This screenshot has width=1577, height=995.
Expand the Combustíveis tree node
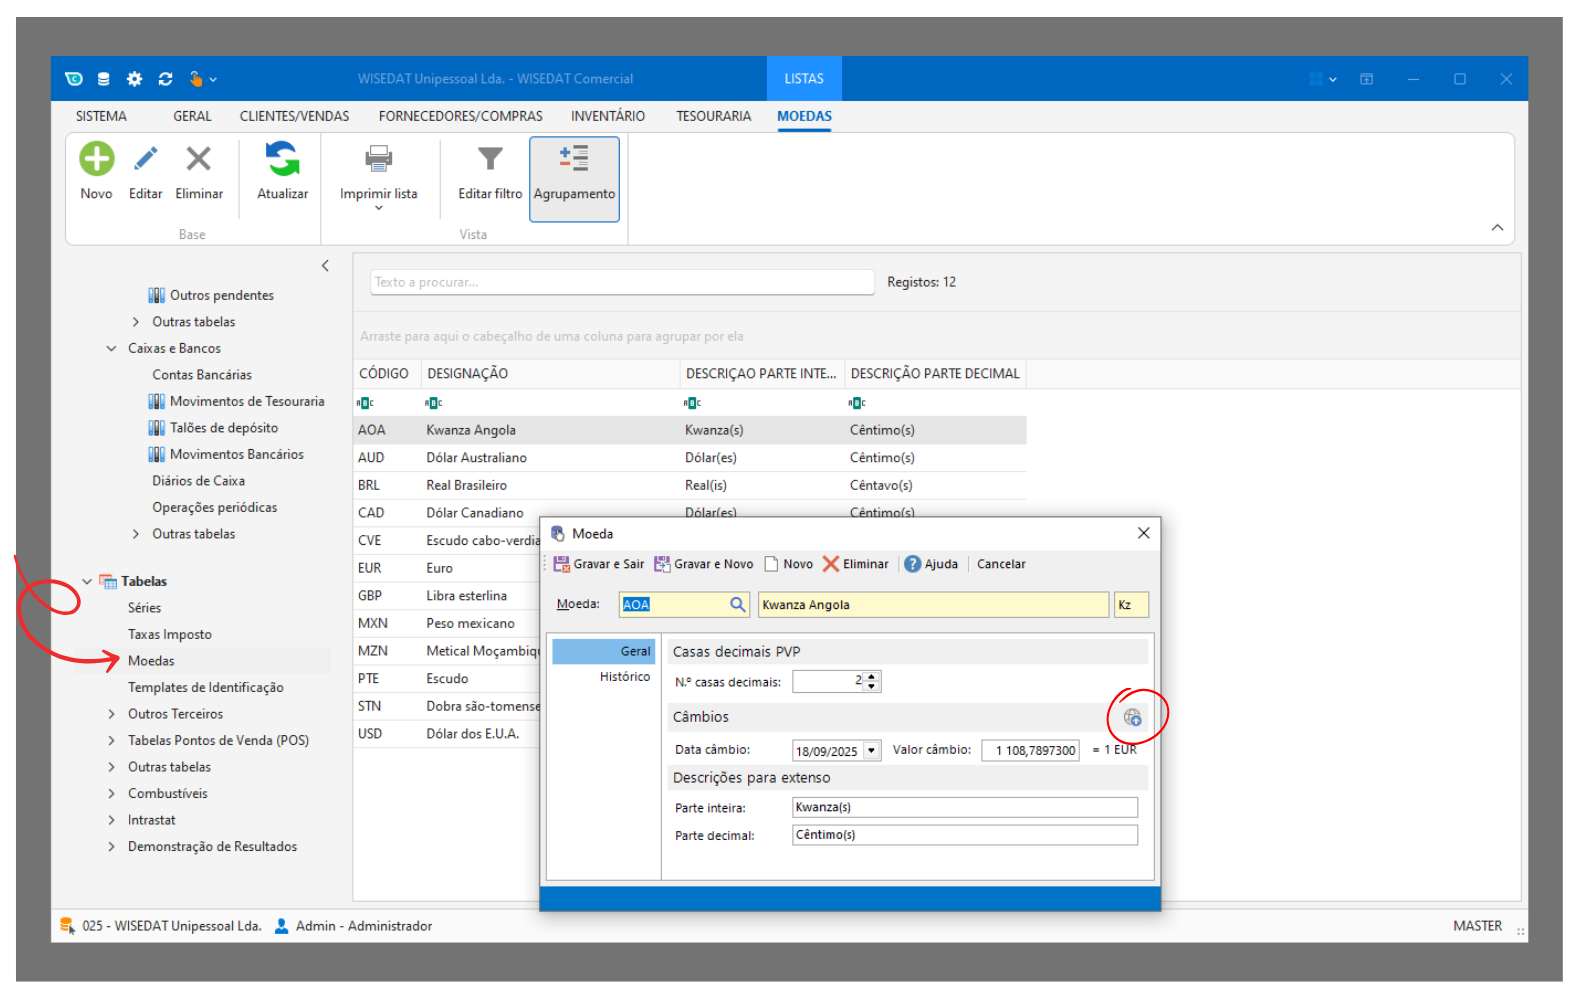coord(112,794)
